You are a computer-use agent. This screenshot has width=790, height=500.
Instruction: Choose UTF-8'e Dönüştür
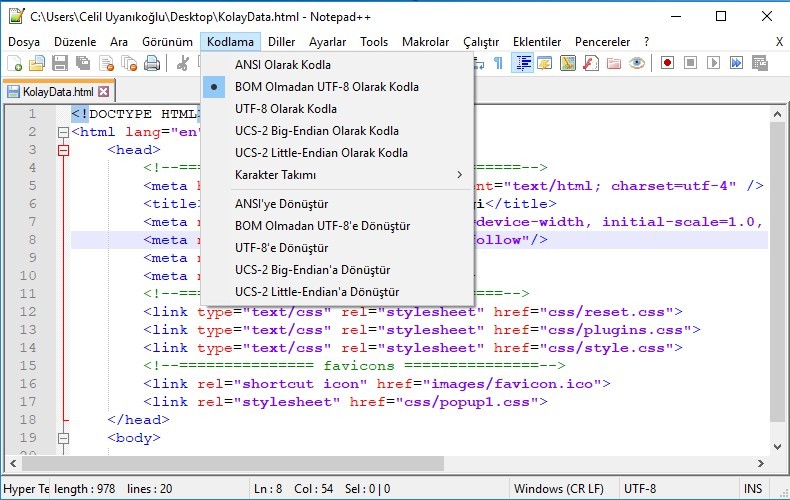[337, 248]
